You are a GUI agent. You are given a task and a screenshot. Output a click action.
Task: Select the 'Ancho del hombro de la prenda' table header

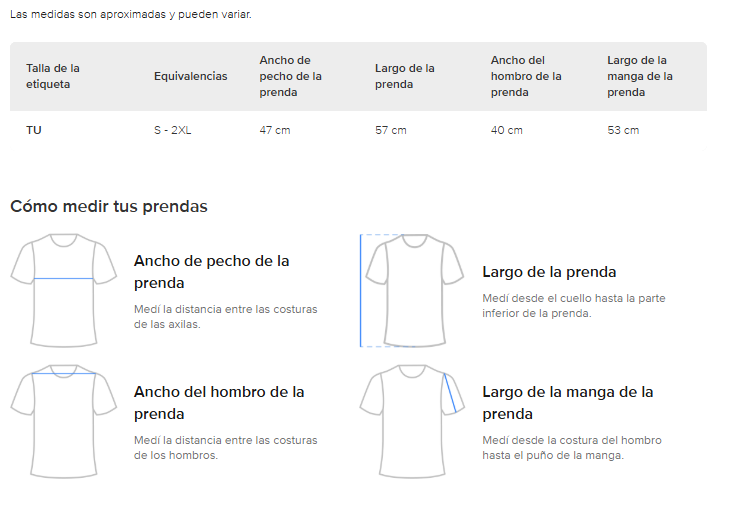526,76
